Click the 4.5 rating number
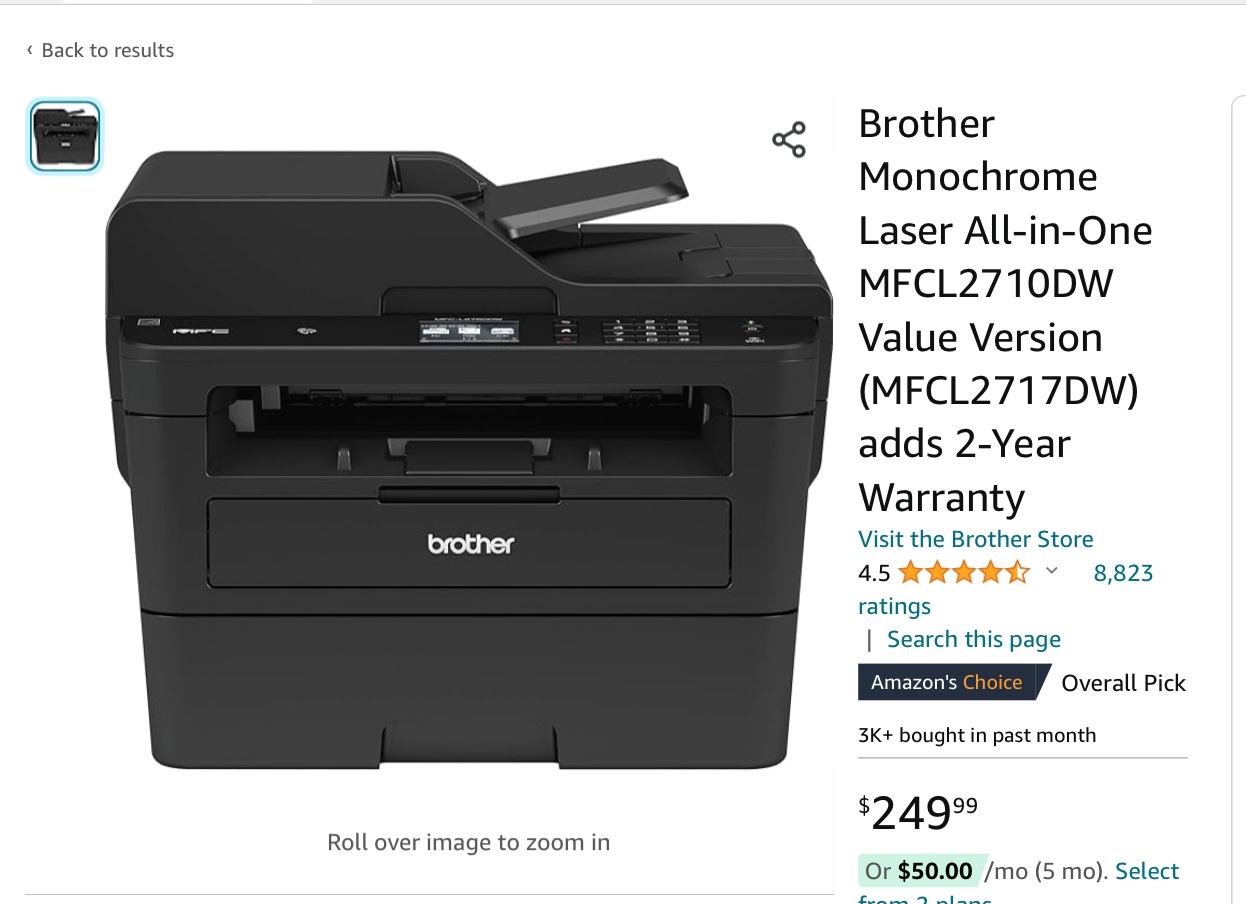The width and height of the screenshot is (1246, 904). coord(874,573)
